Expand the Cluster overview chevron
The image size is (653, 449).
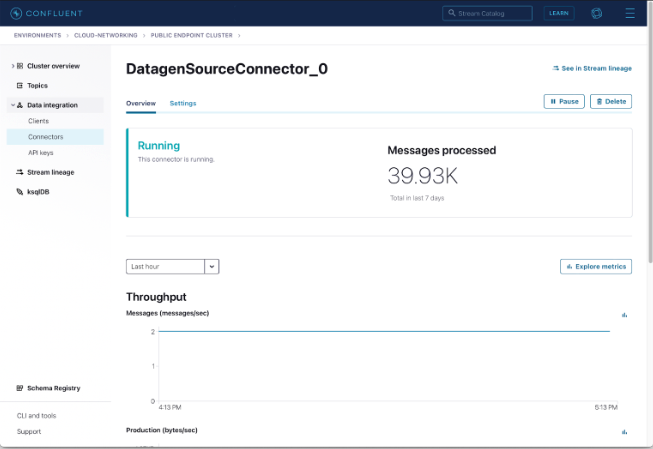(13, 66)
